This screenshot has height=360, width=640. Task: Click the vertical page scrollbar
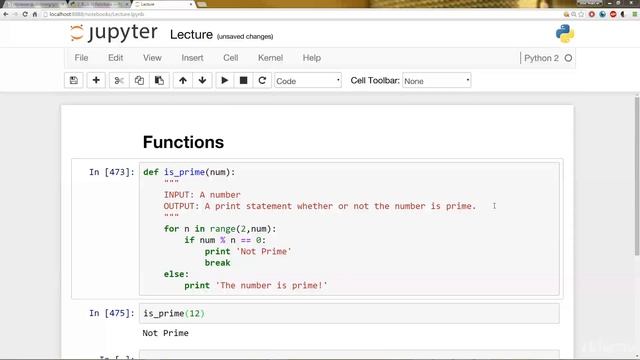(x=637, y=176)
